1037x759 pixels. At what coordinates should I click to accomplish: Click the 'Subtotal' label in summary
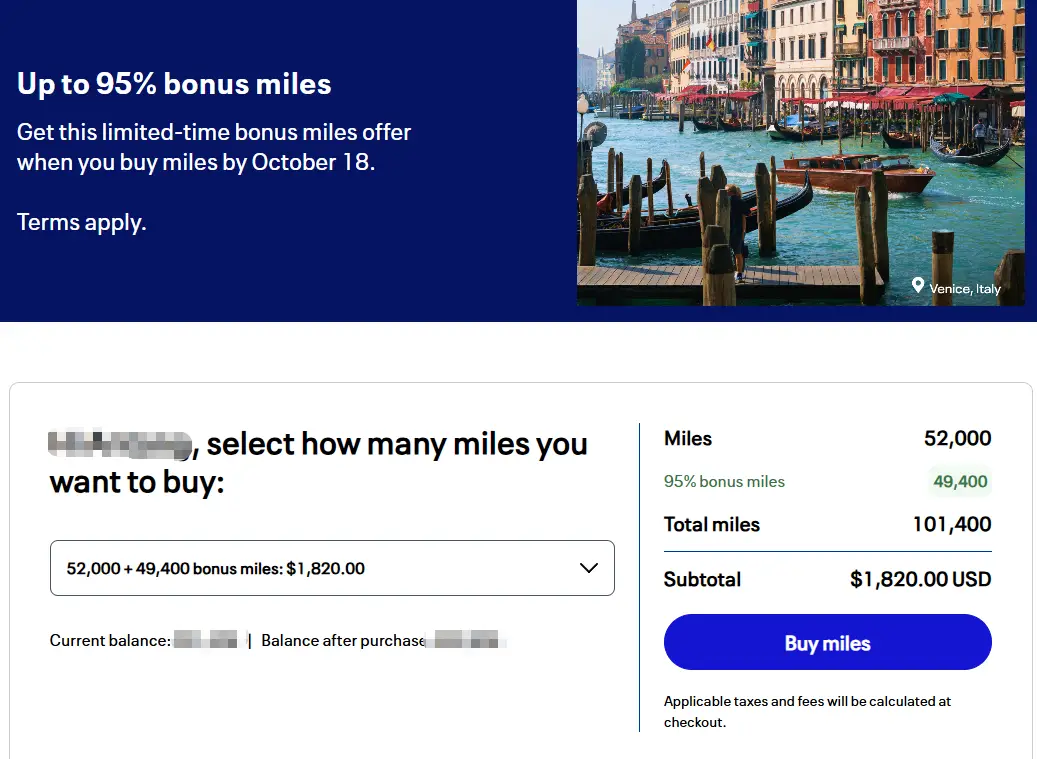702,579
